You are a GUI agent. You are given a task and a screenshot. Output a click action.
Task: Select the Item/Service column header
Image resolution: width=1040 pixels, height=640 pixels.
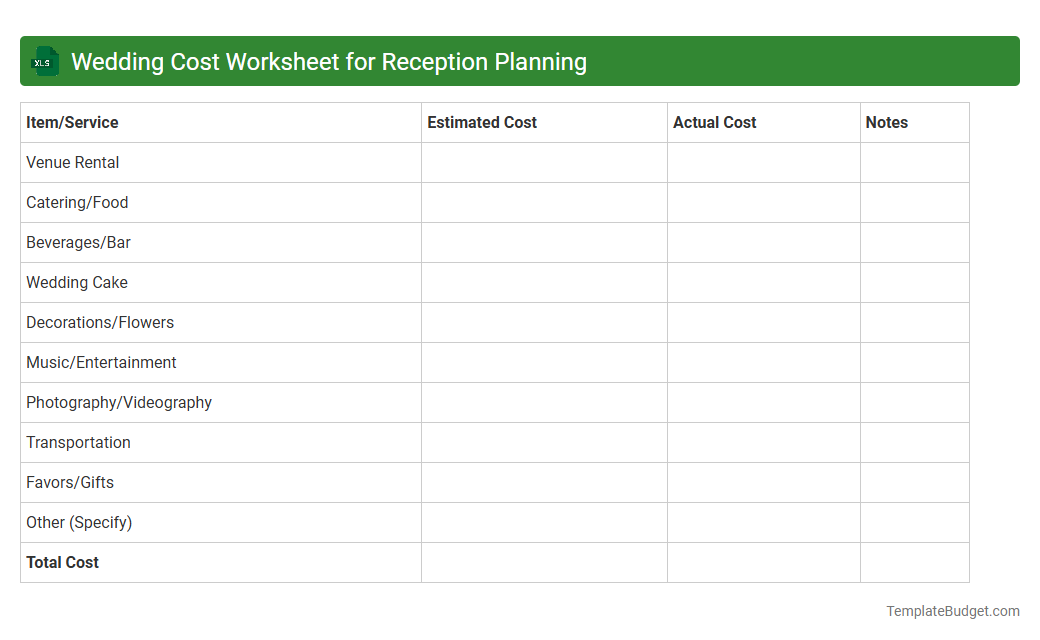[x=72, y=122]
